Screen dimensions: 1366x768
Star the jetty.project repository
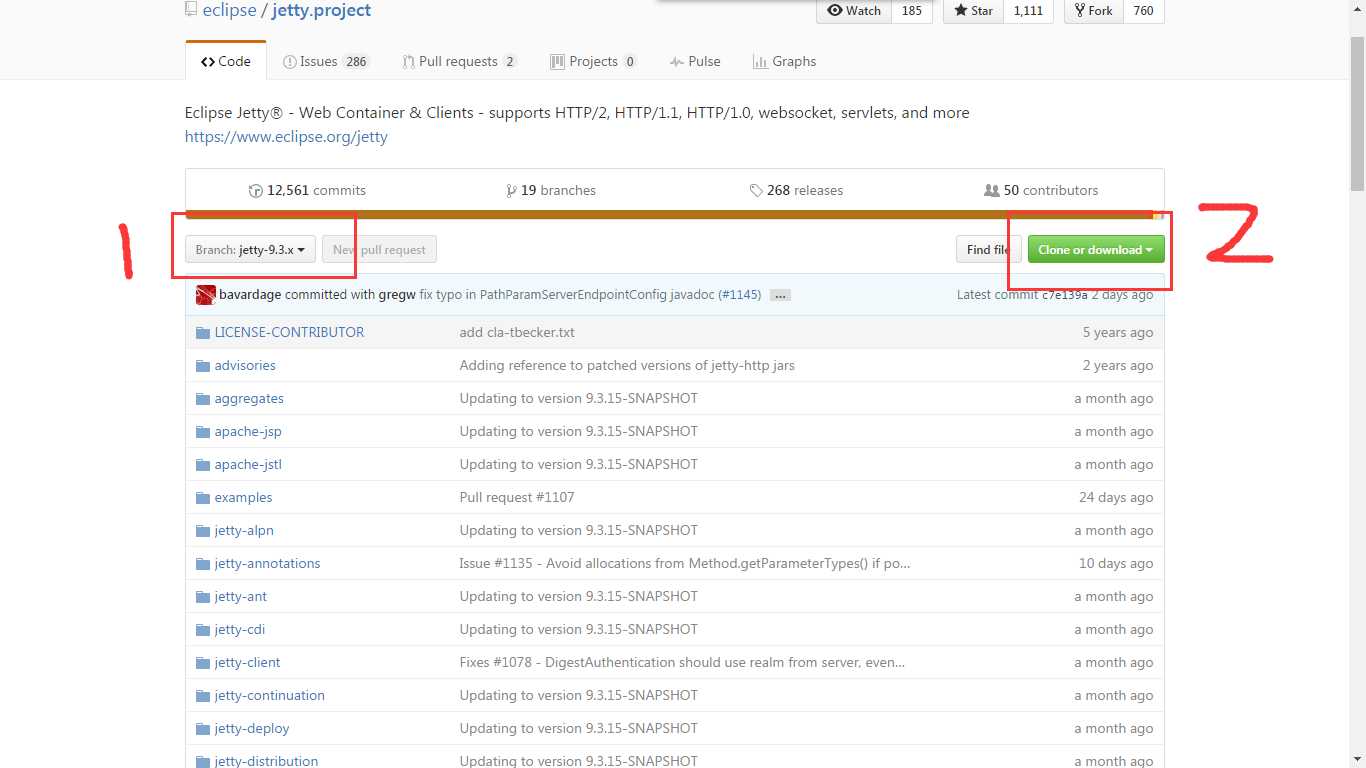coord(973,11)
